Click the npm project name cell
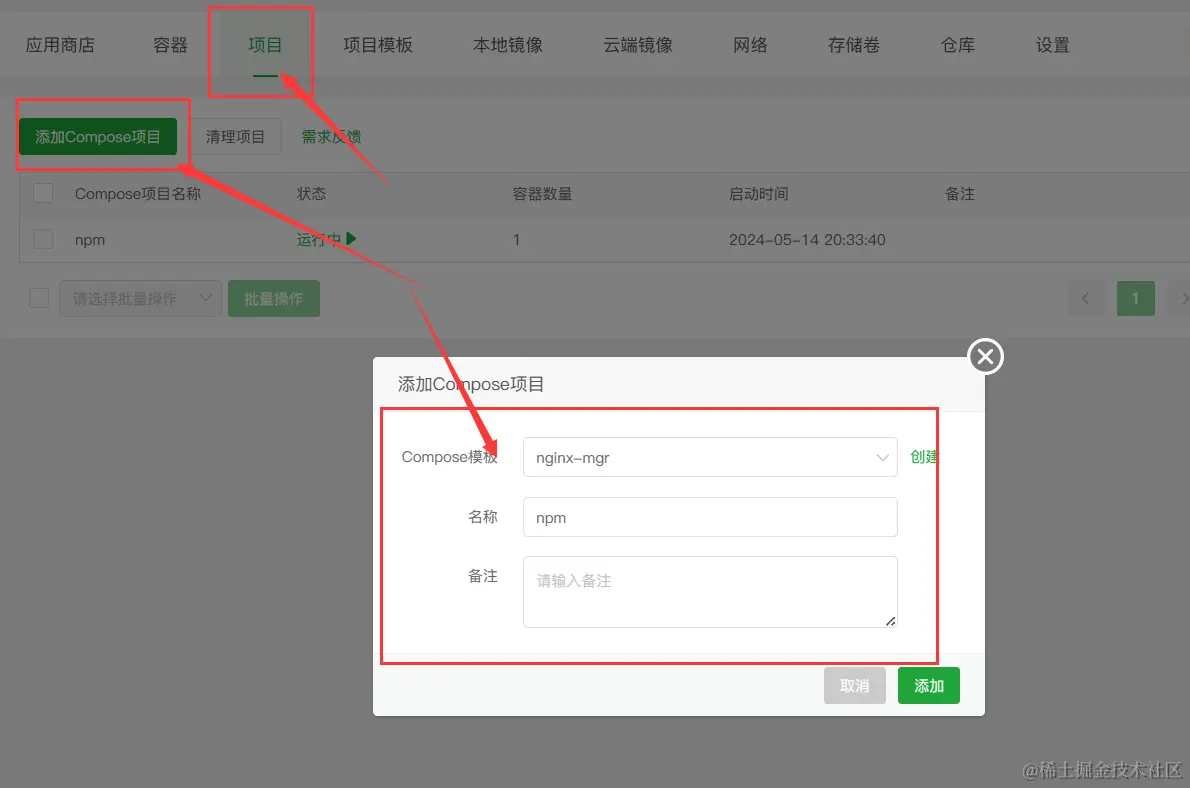This screenshot has height=788, width=1190. [90, 240]
